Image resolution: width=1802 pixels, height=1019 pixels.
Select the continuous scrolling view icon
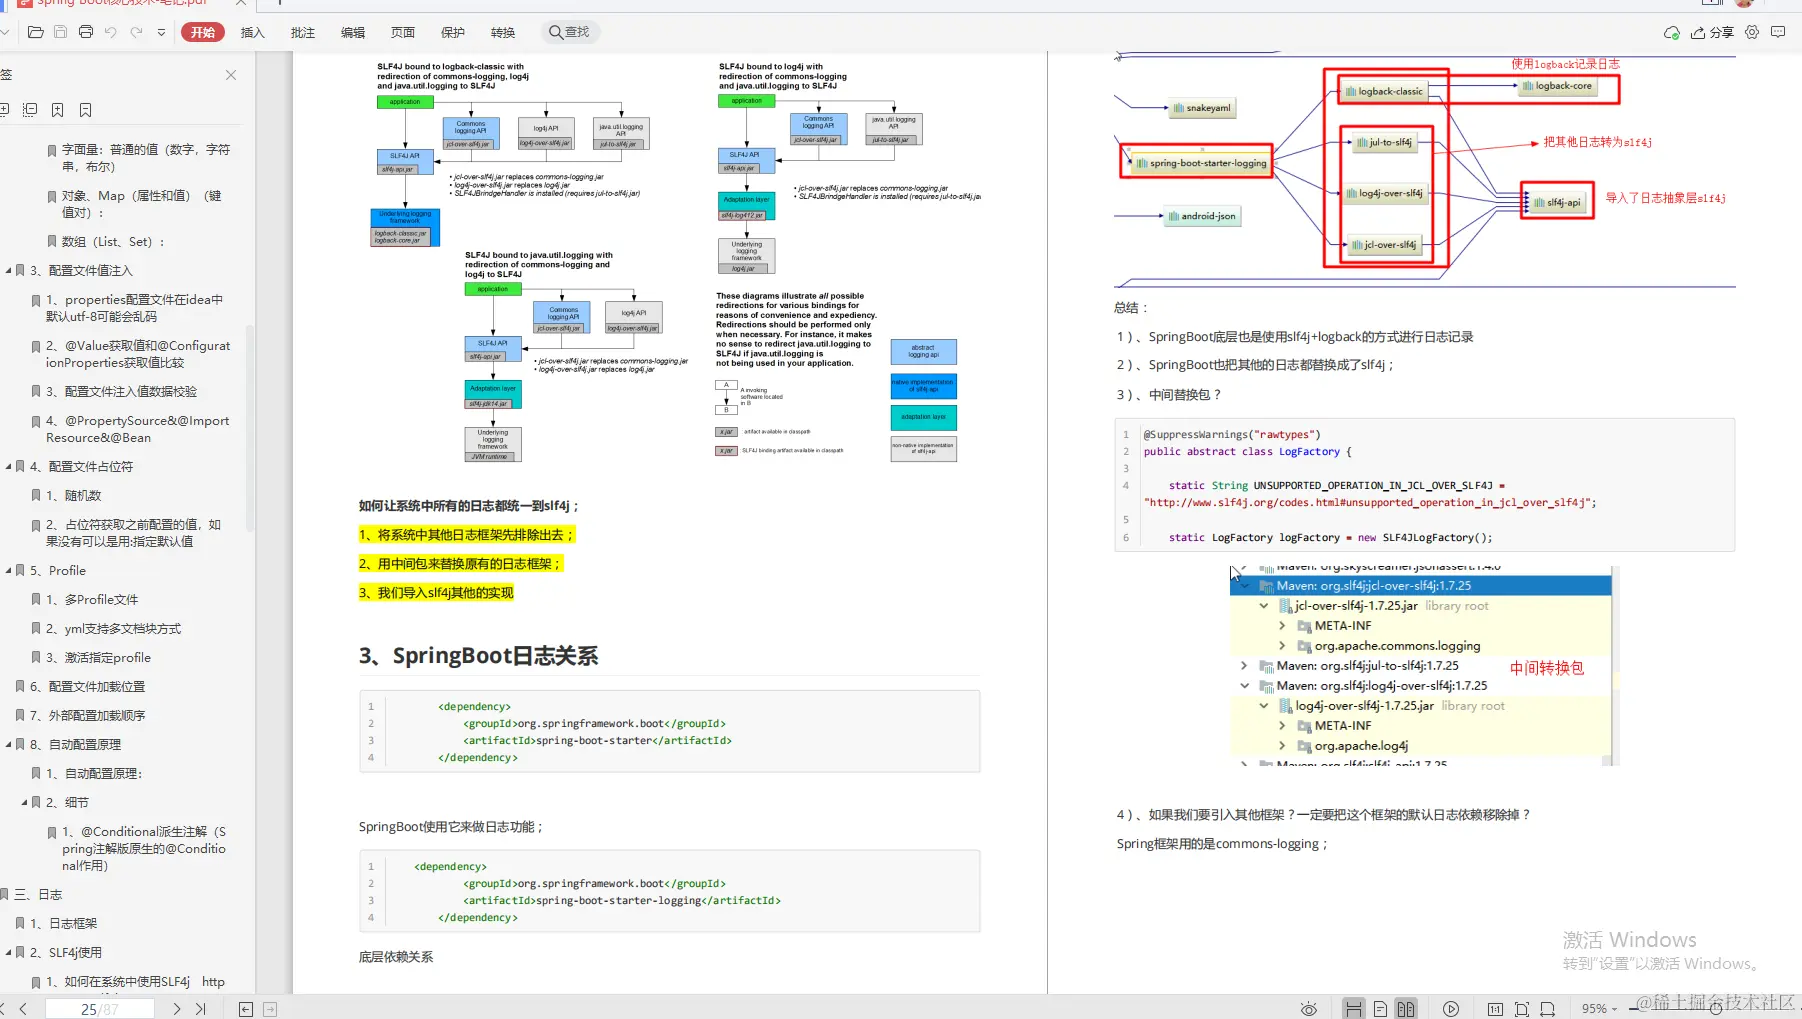[x=1353, y=1009]
